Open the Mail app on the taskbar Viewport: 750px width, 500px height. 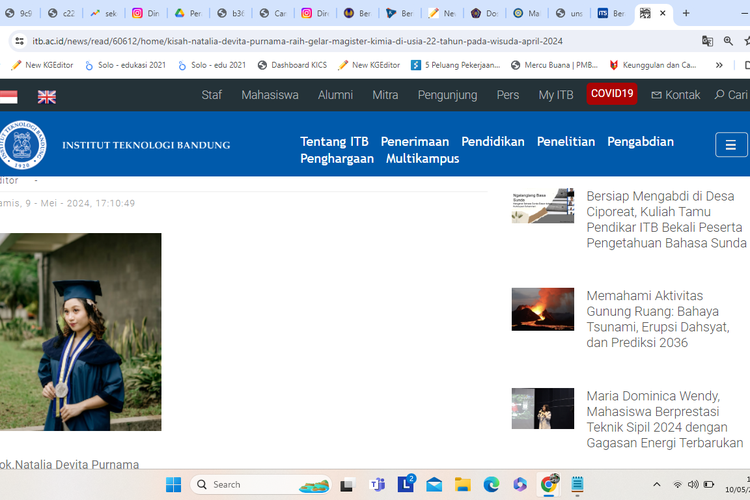(434, 484)
